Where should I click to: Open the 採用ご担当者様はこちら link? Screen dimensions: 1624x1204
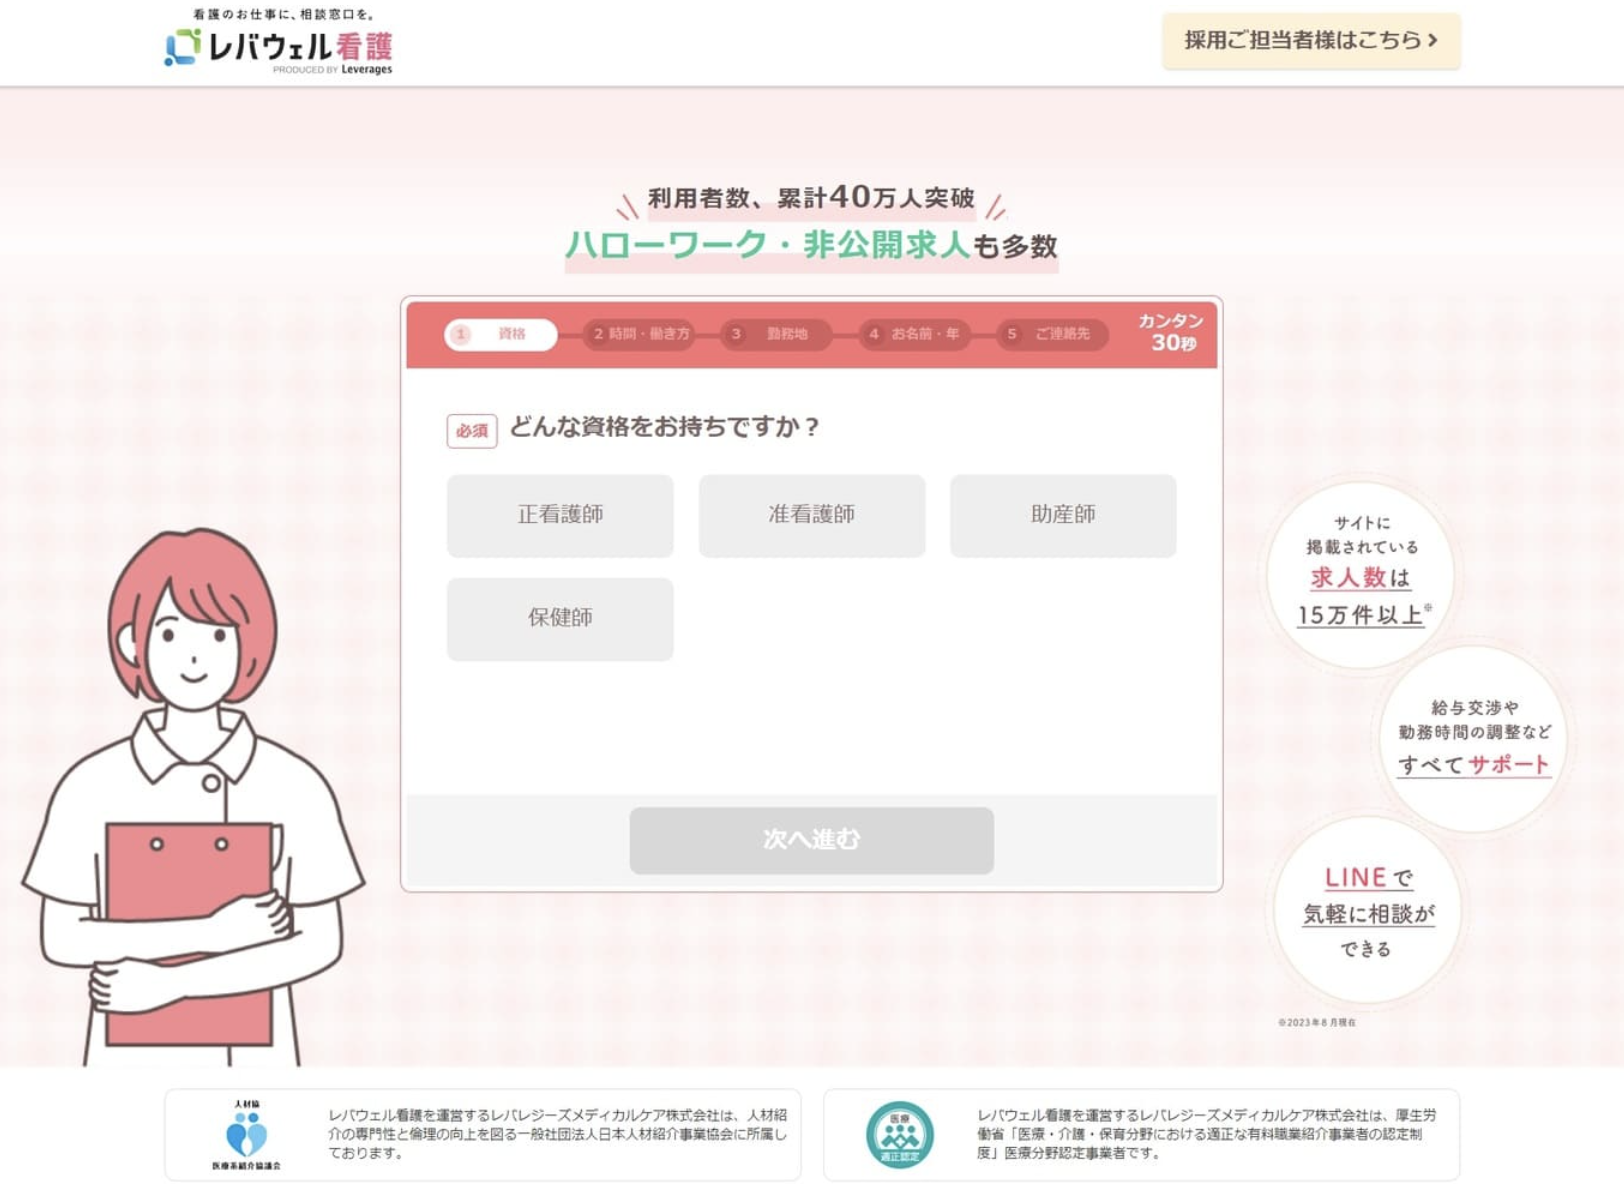coord(1311,41)
